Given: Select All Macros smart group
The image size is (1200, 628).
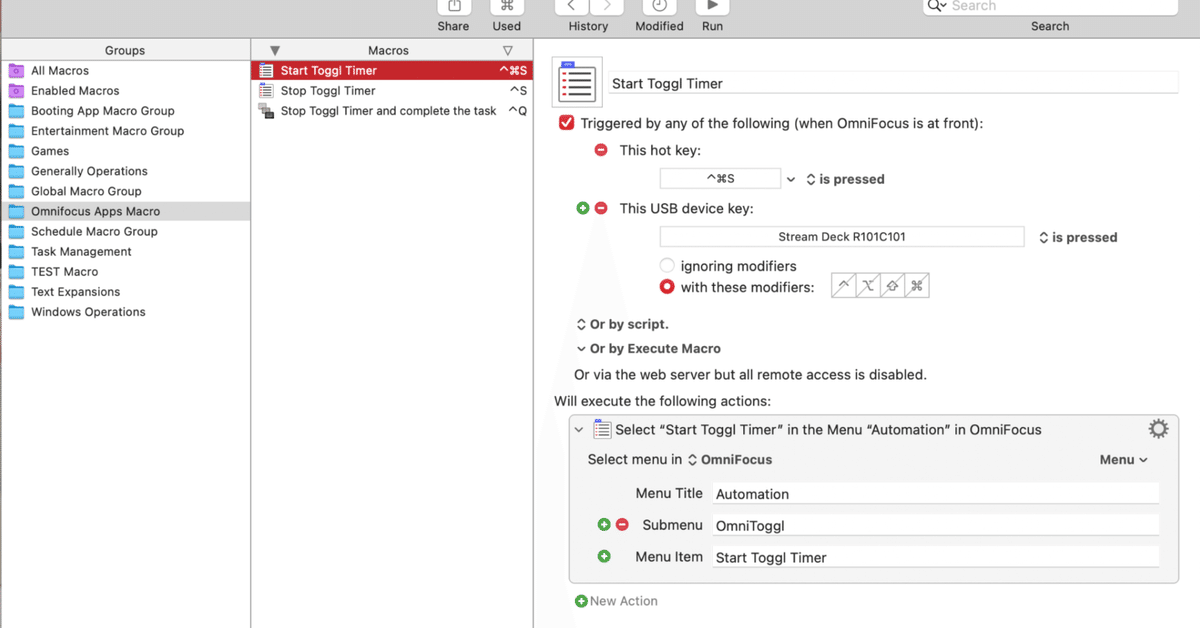Looking at the screenshot, I should [125, 71].
